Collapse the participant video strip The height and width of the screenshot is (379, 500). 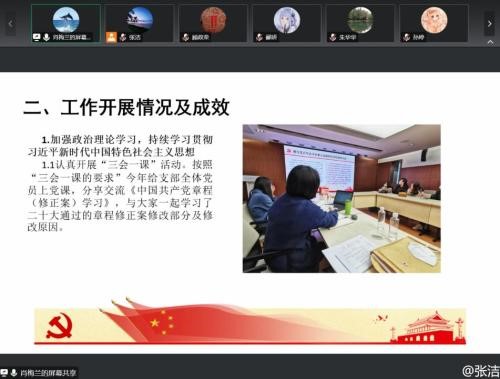pyautogui.click(x=490, y=42)
